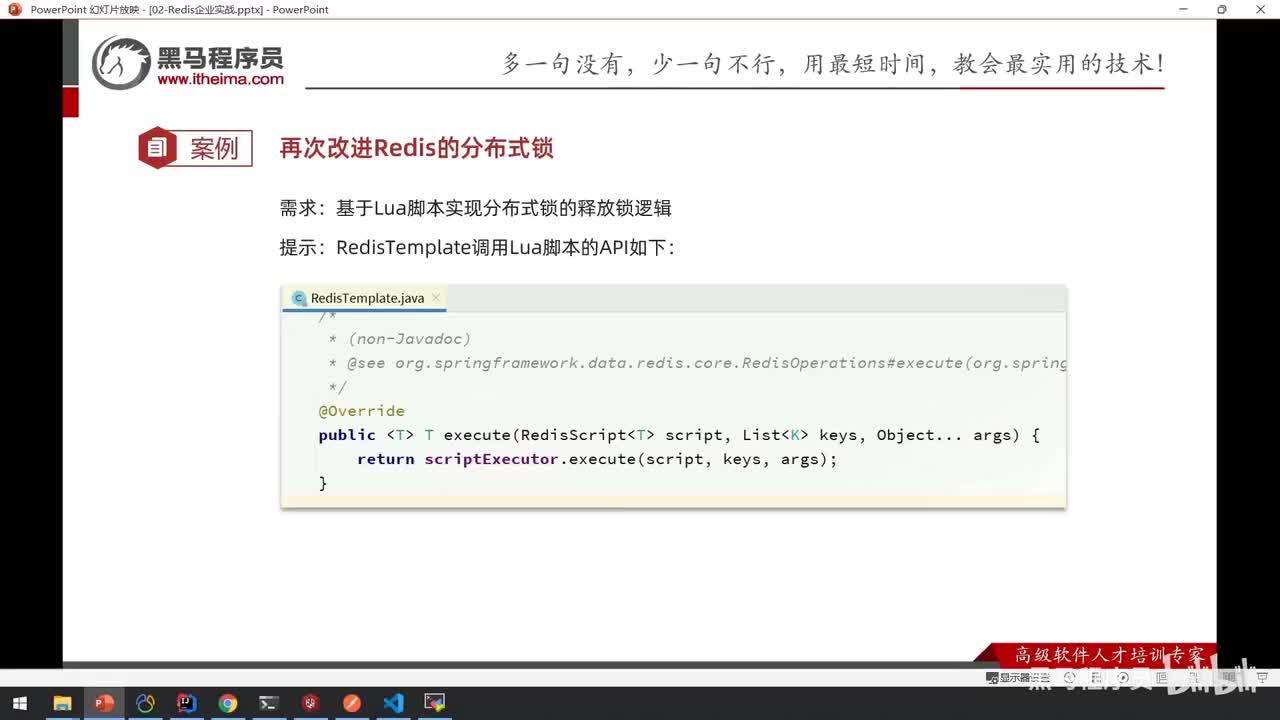Open display settings in the status bar
This screenshot has height=720, width=1280.
[1018, 678]
